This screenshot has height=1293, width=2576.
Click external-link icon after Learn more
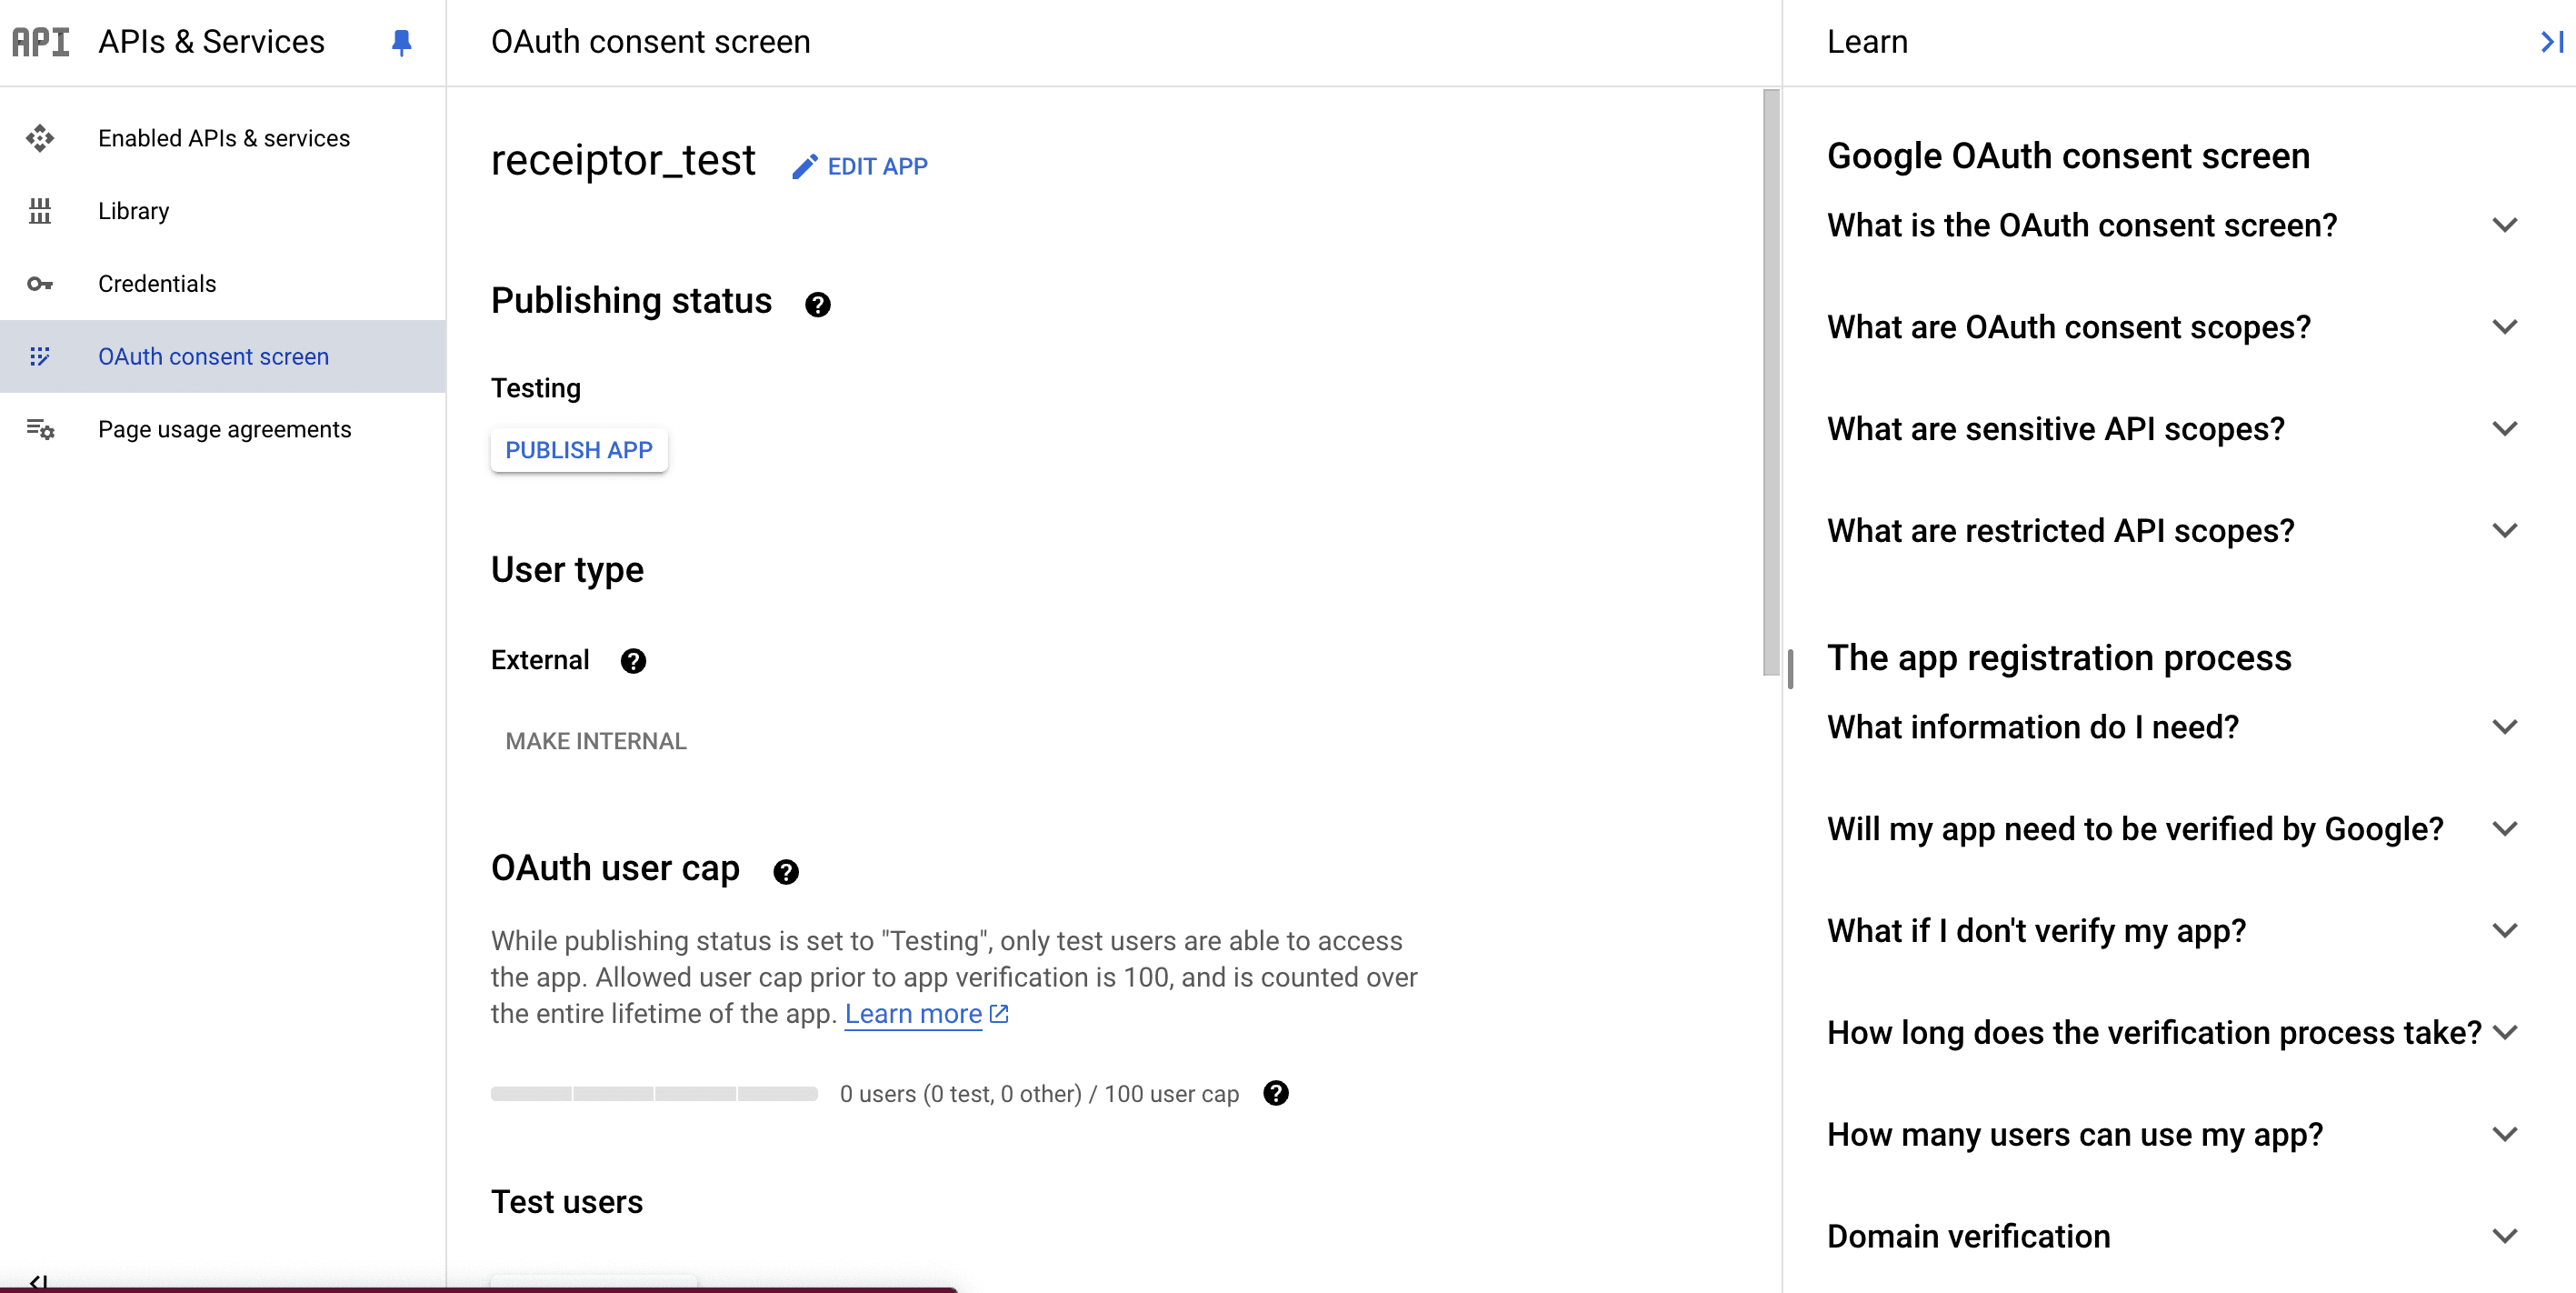pos(999,1014)
